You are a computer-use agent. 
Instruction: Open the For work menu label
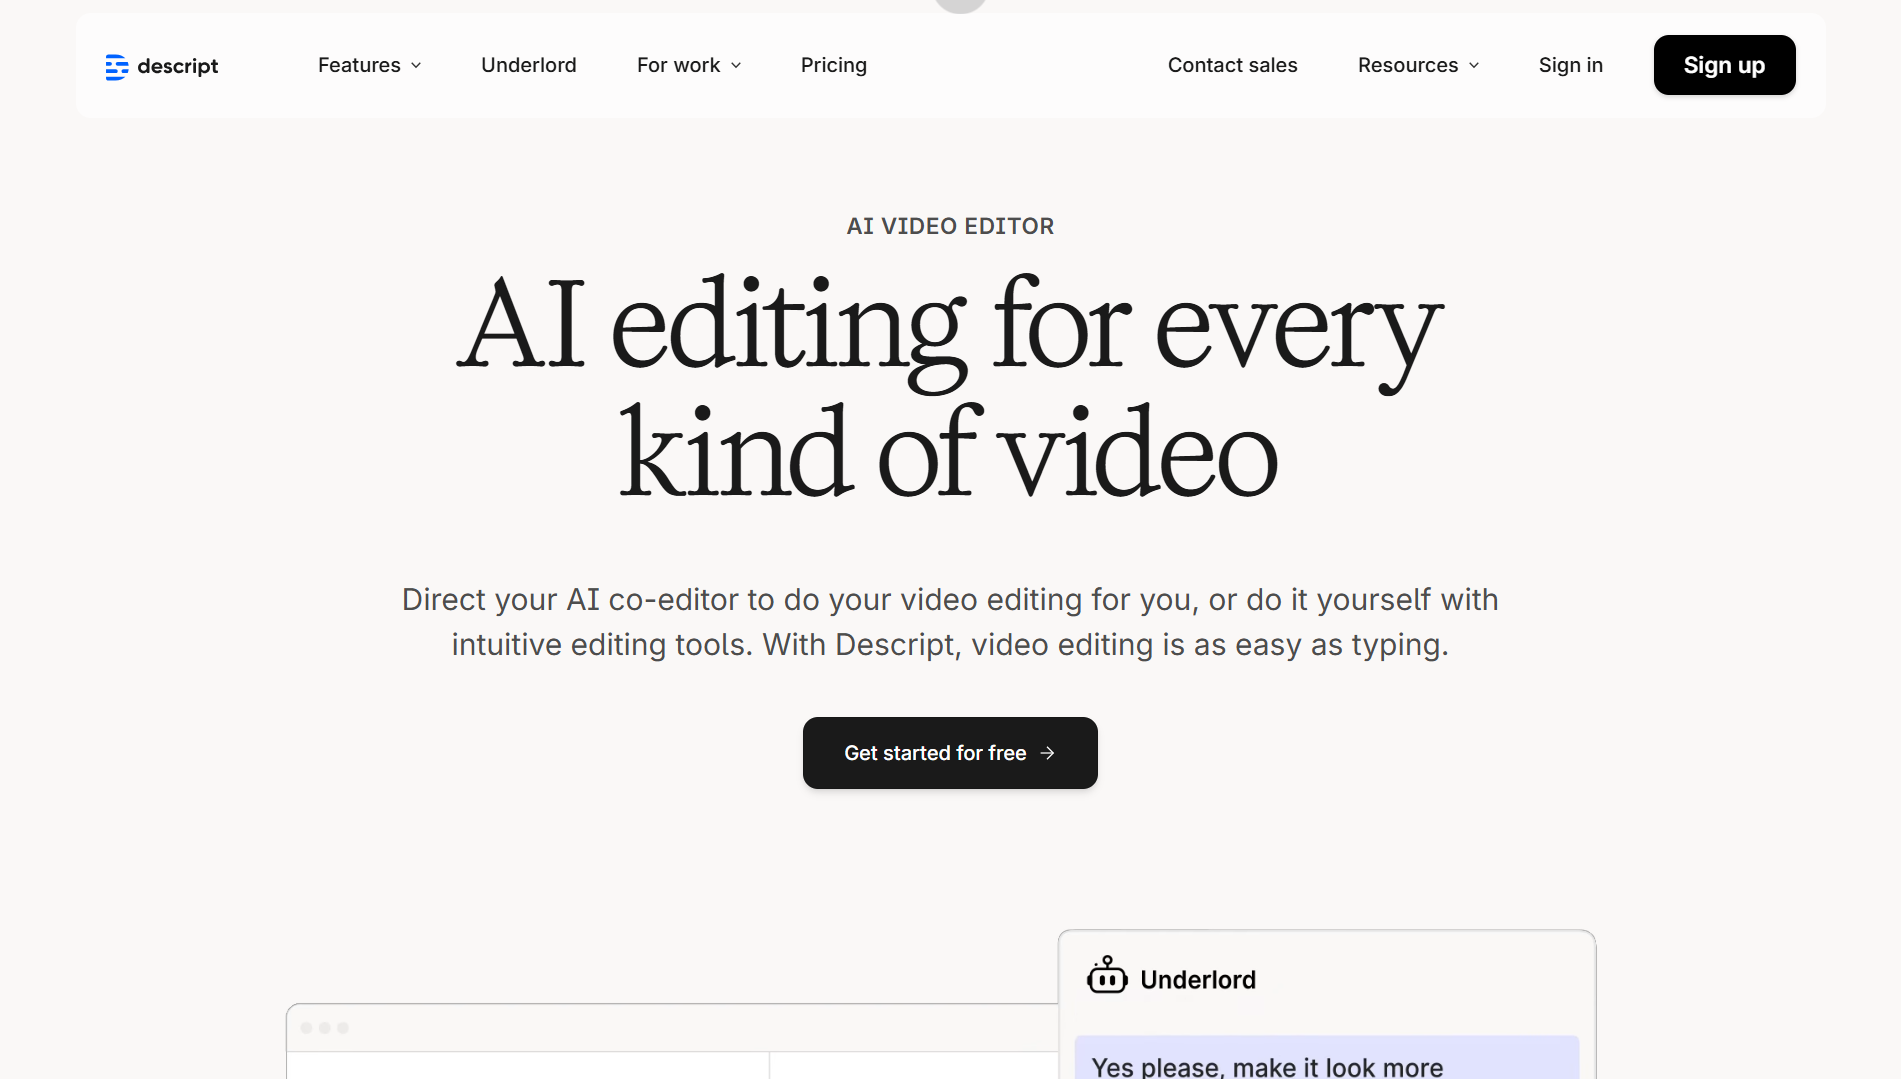[678, 65]
